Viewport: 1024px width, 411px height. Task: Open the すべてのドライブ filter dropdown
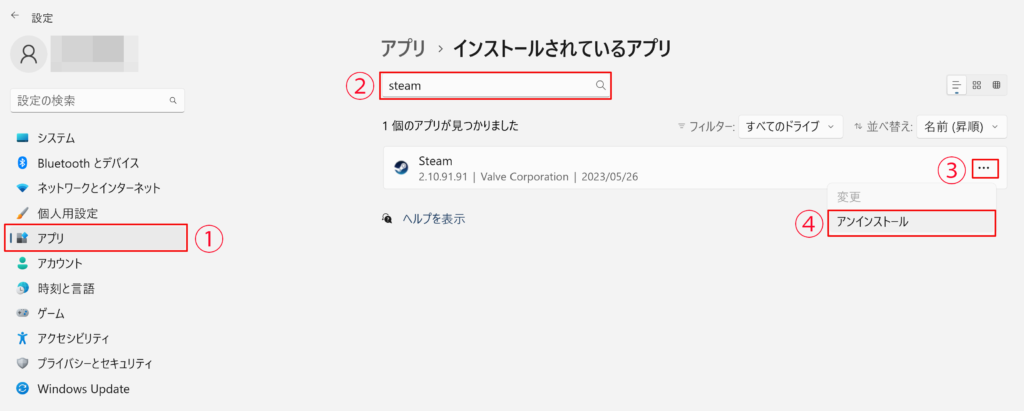pos(790,127)
